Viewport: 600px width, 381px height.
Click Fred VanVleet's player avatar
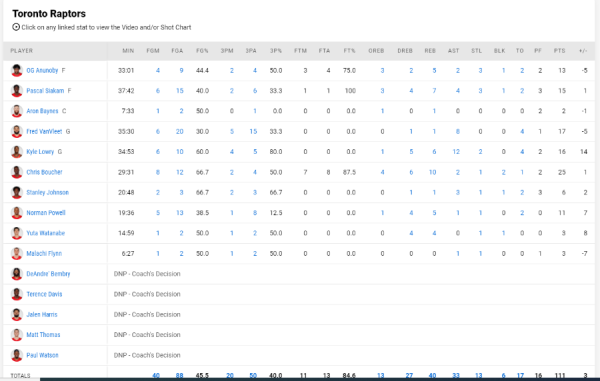coord(16,131)
